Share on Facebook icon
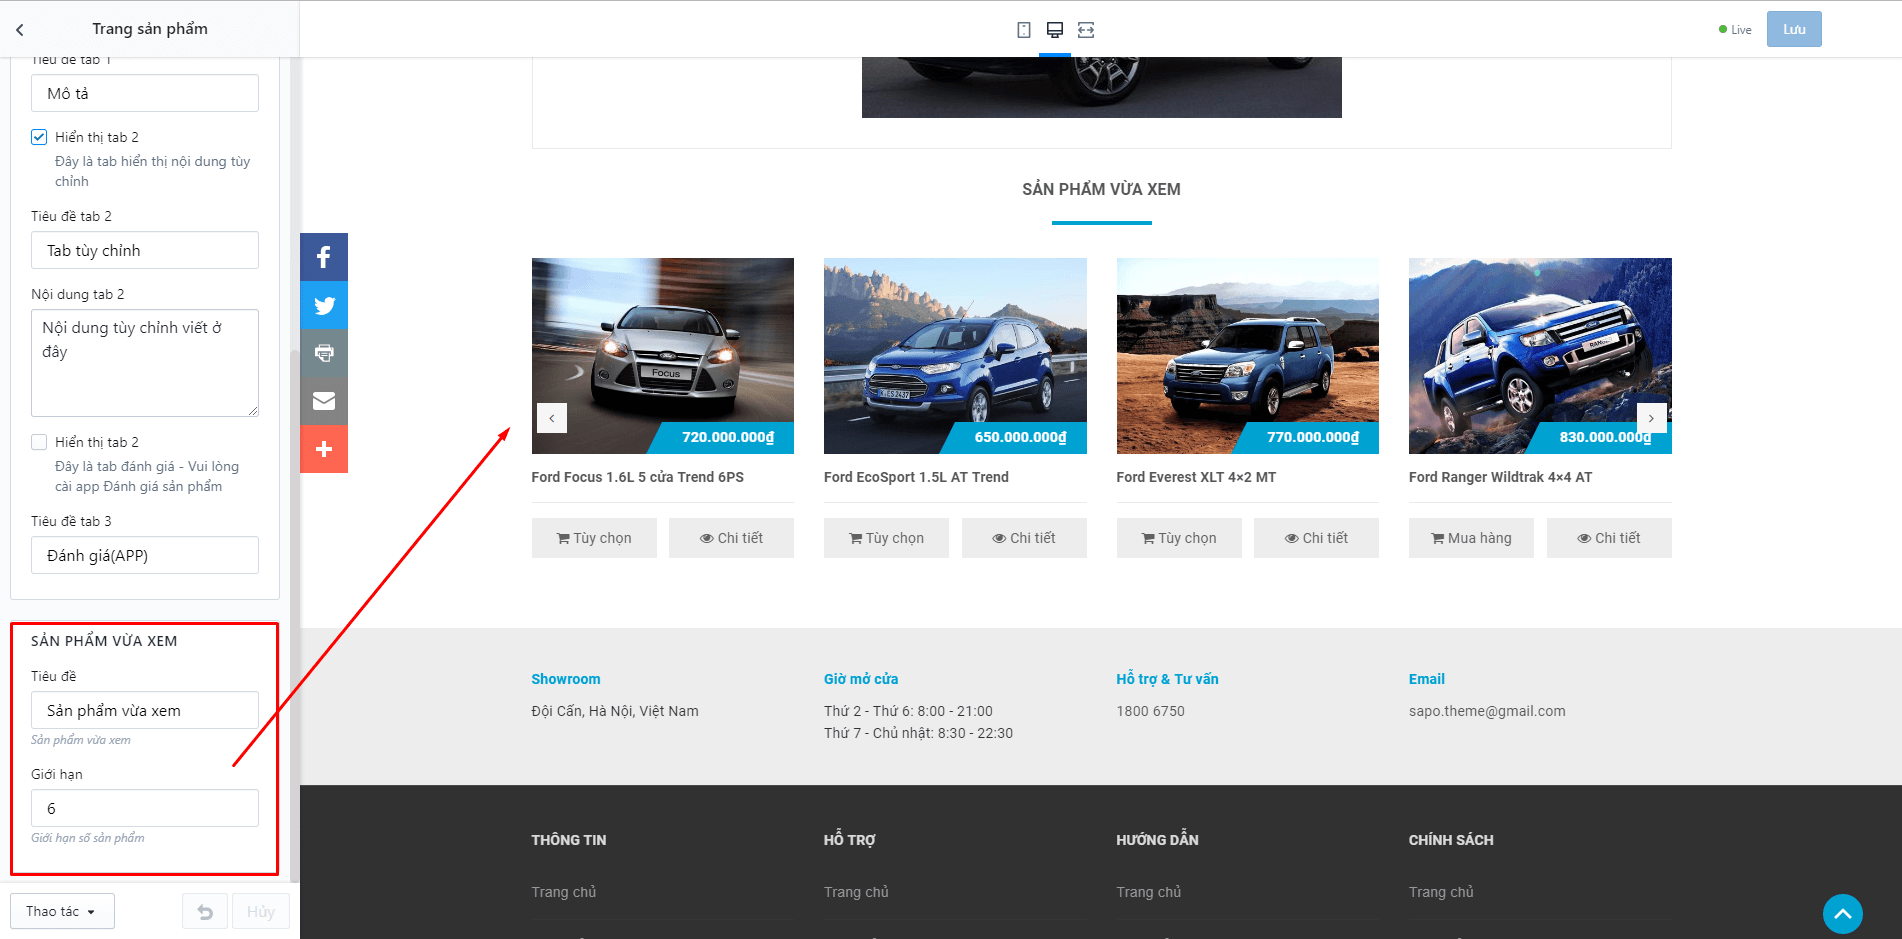This screenshot has width=1902, height=939. click(x=324, y=257)
